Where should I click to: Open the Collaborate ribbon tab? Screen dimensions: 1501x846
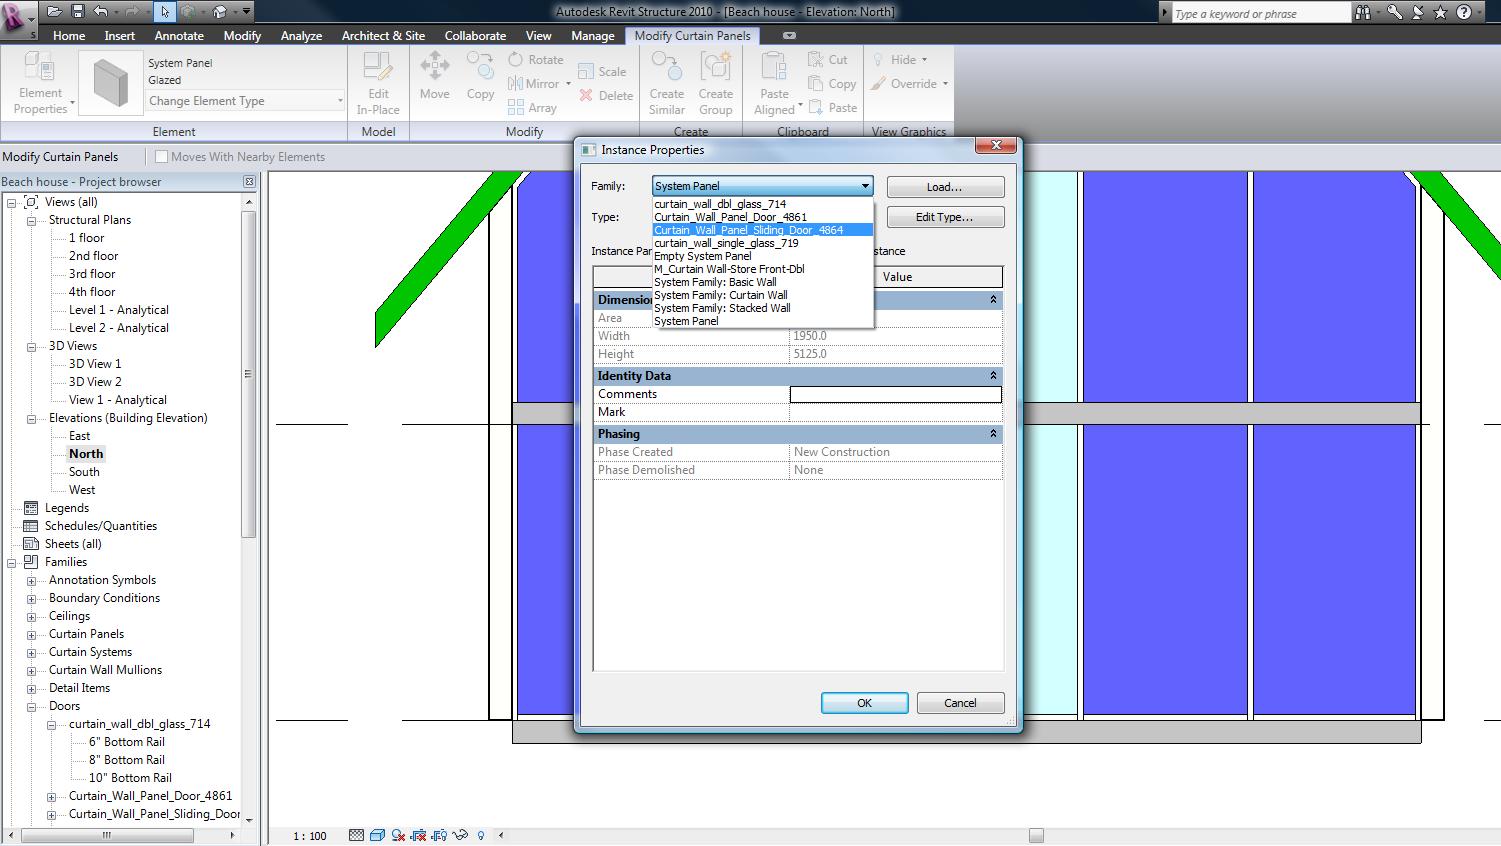click(475, 36)
